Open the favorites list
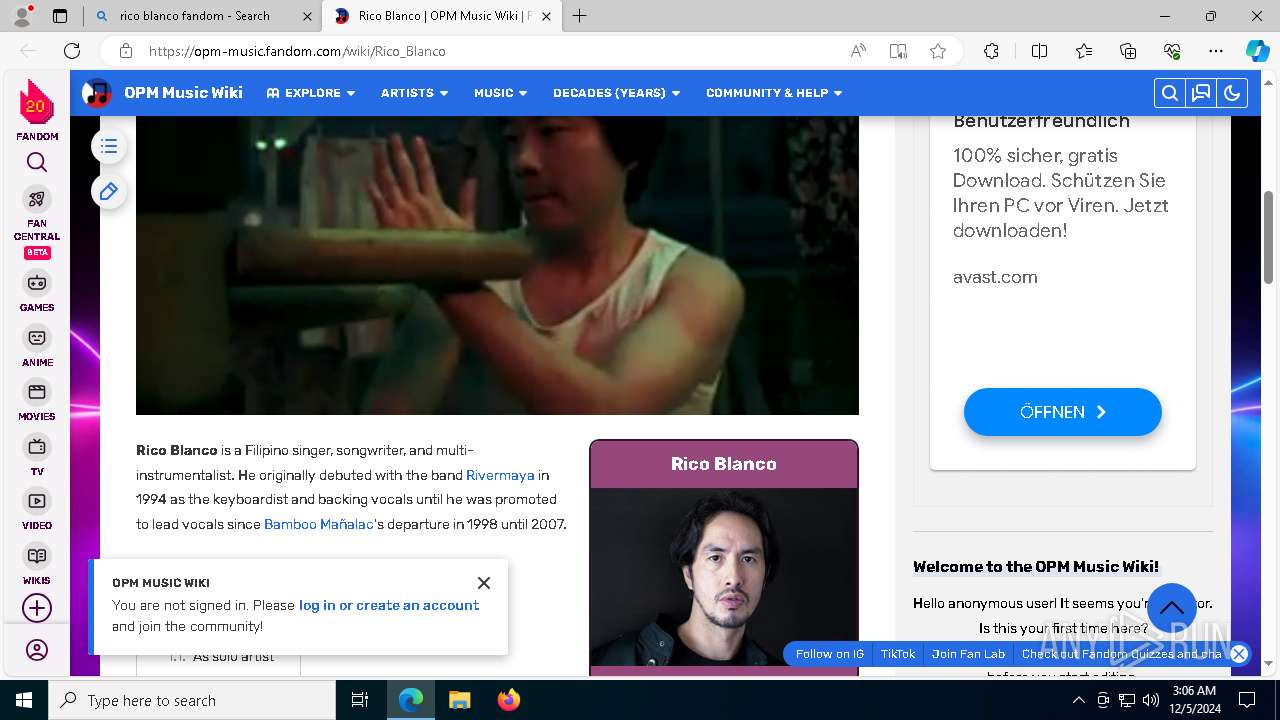The image size is (1280, 720). pos(1084,51)
